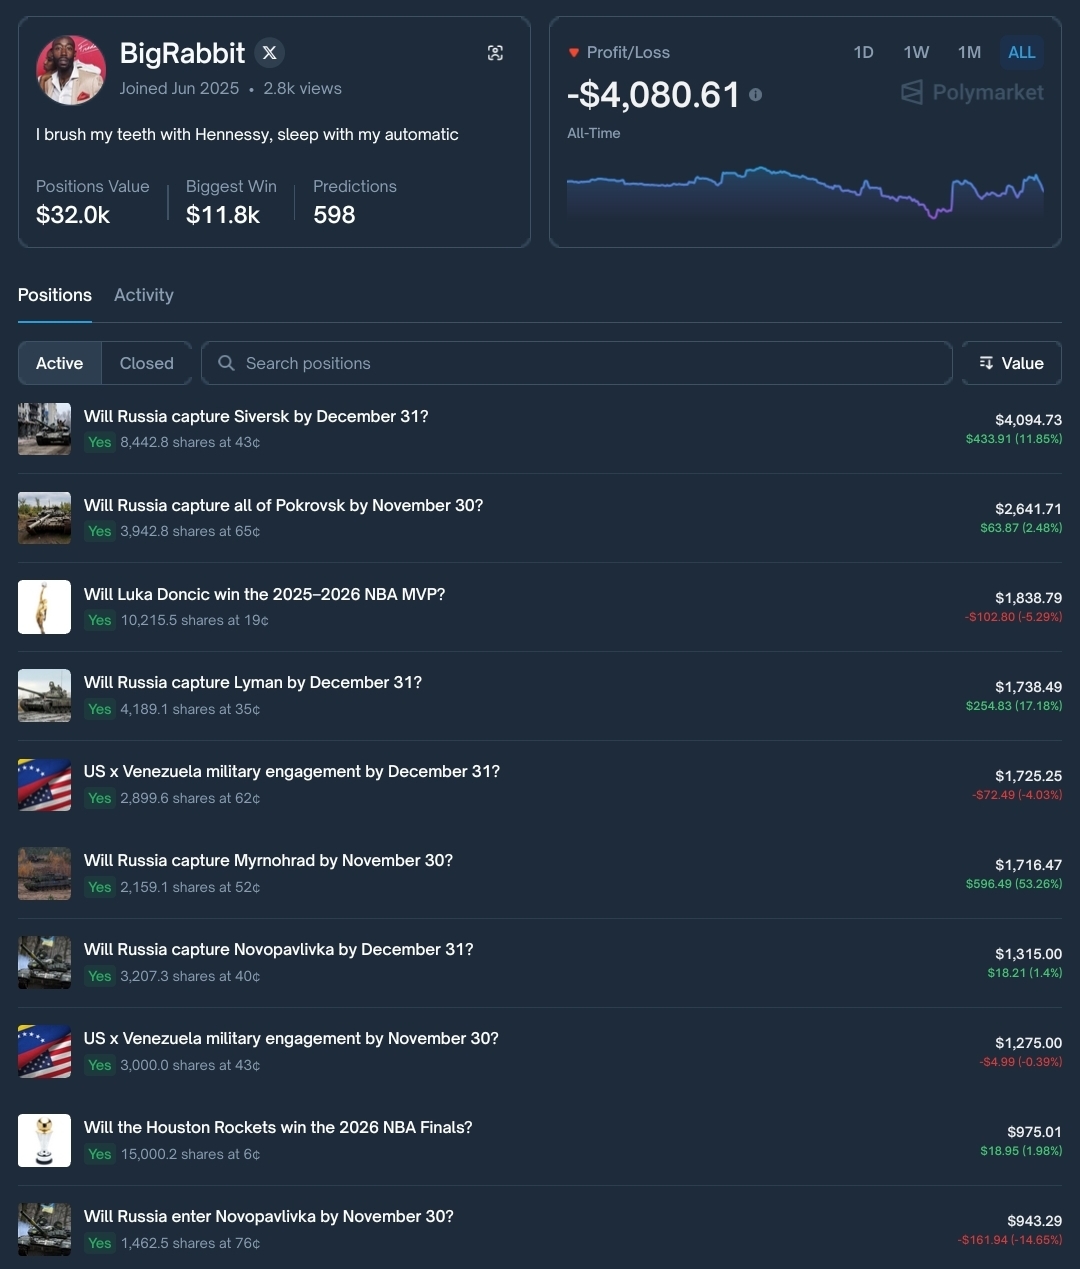Open Venezuela December 31 flag thumbnail
Screen dimensions: 1080x1269
[44, 785]
